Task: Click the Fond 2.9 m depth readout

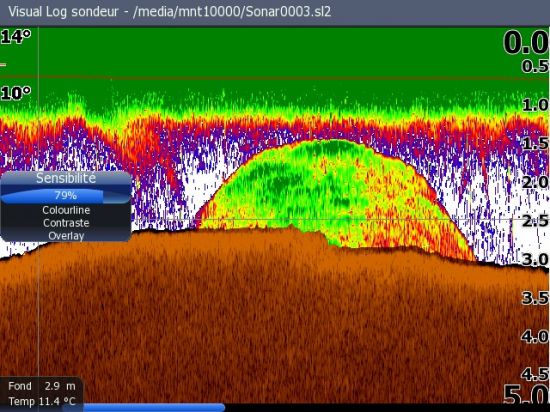Action: (42, 386)
